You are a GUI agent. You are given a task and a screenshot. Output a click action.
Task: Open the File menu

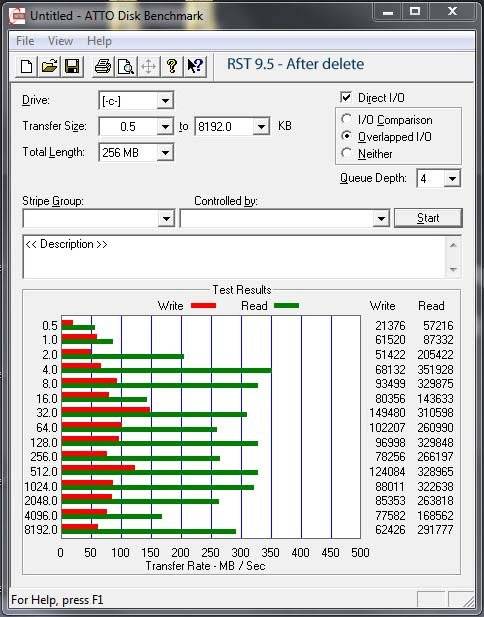click(25, 41)
